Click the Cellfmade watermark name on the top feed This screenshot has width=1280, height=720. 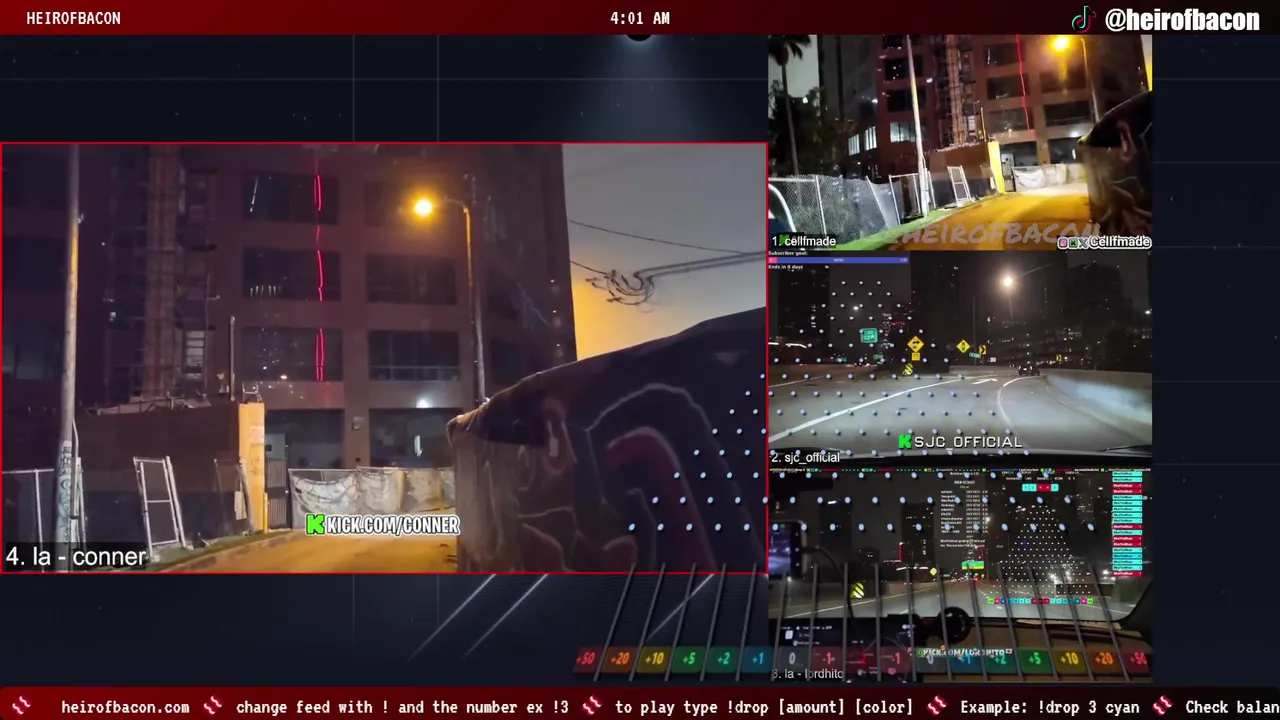[1120, 242]
